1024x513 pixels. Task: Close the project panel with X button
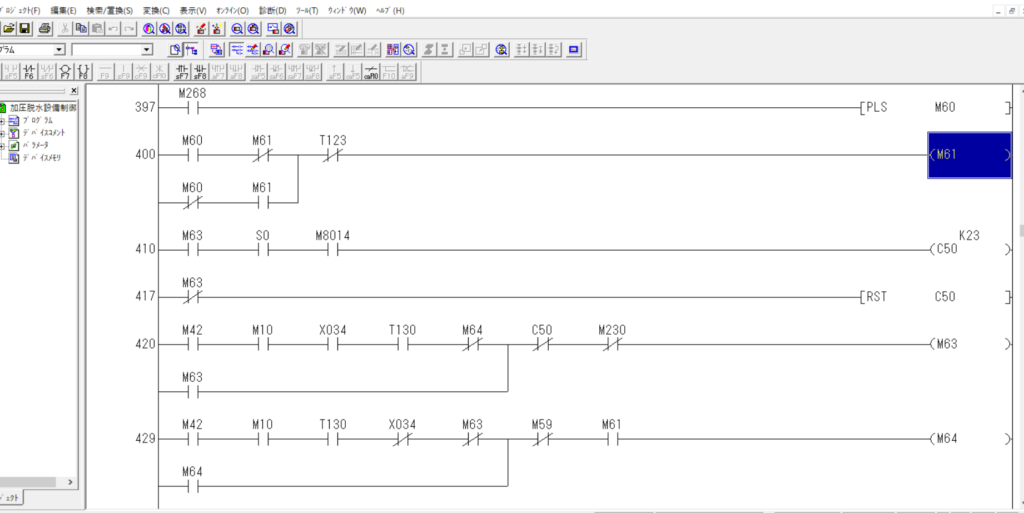pos(73,91)
